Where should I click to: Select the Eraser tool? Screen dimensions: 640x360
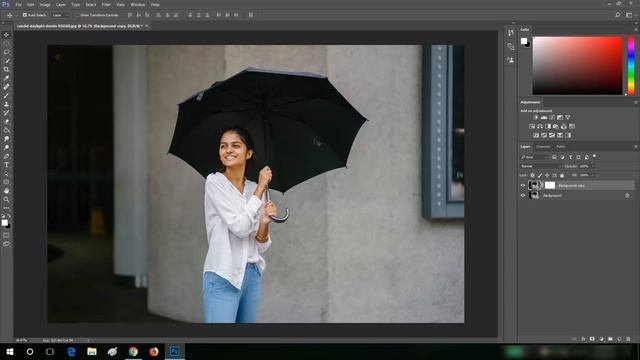pyautogui.click(x=6, y=122)
